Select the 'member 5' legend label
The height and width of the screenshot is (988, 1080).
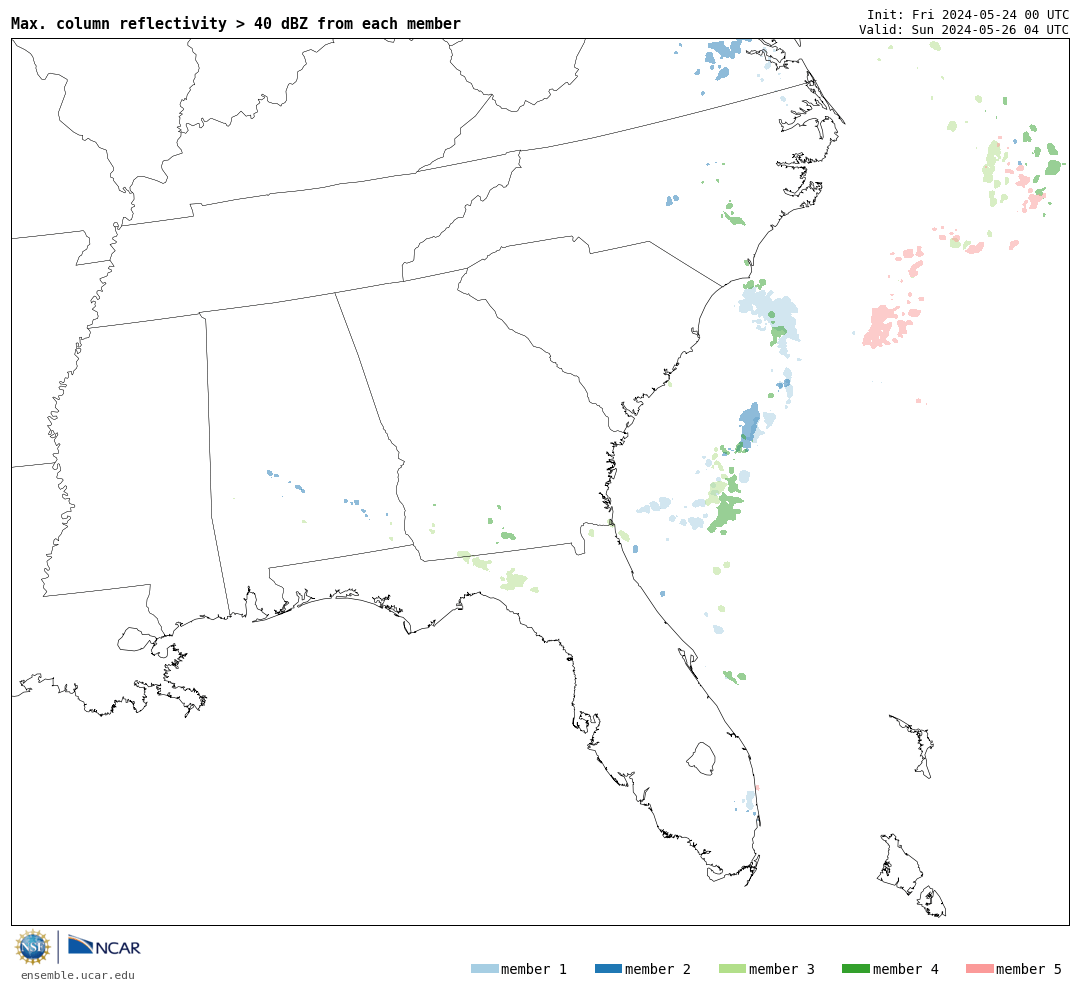click(1029, 969)
